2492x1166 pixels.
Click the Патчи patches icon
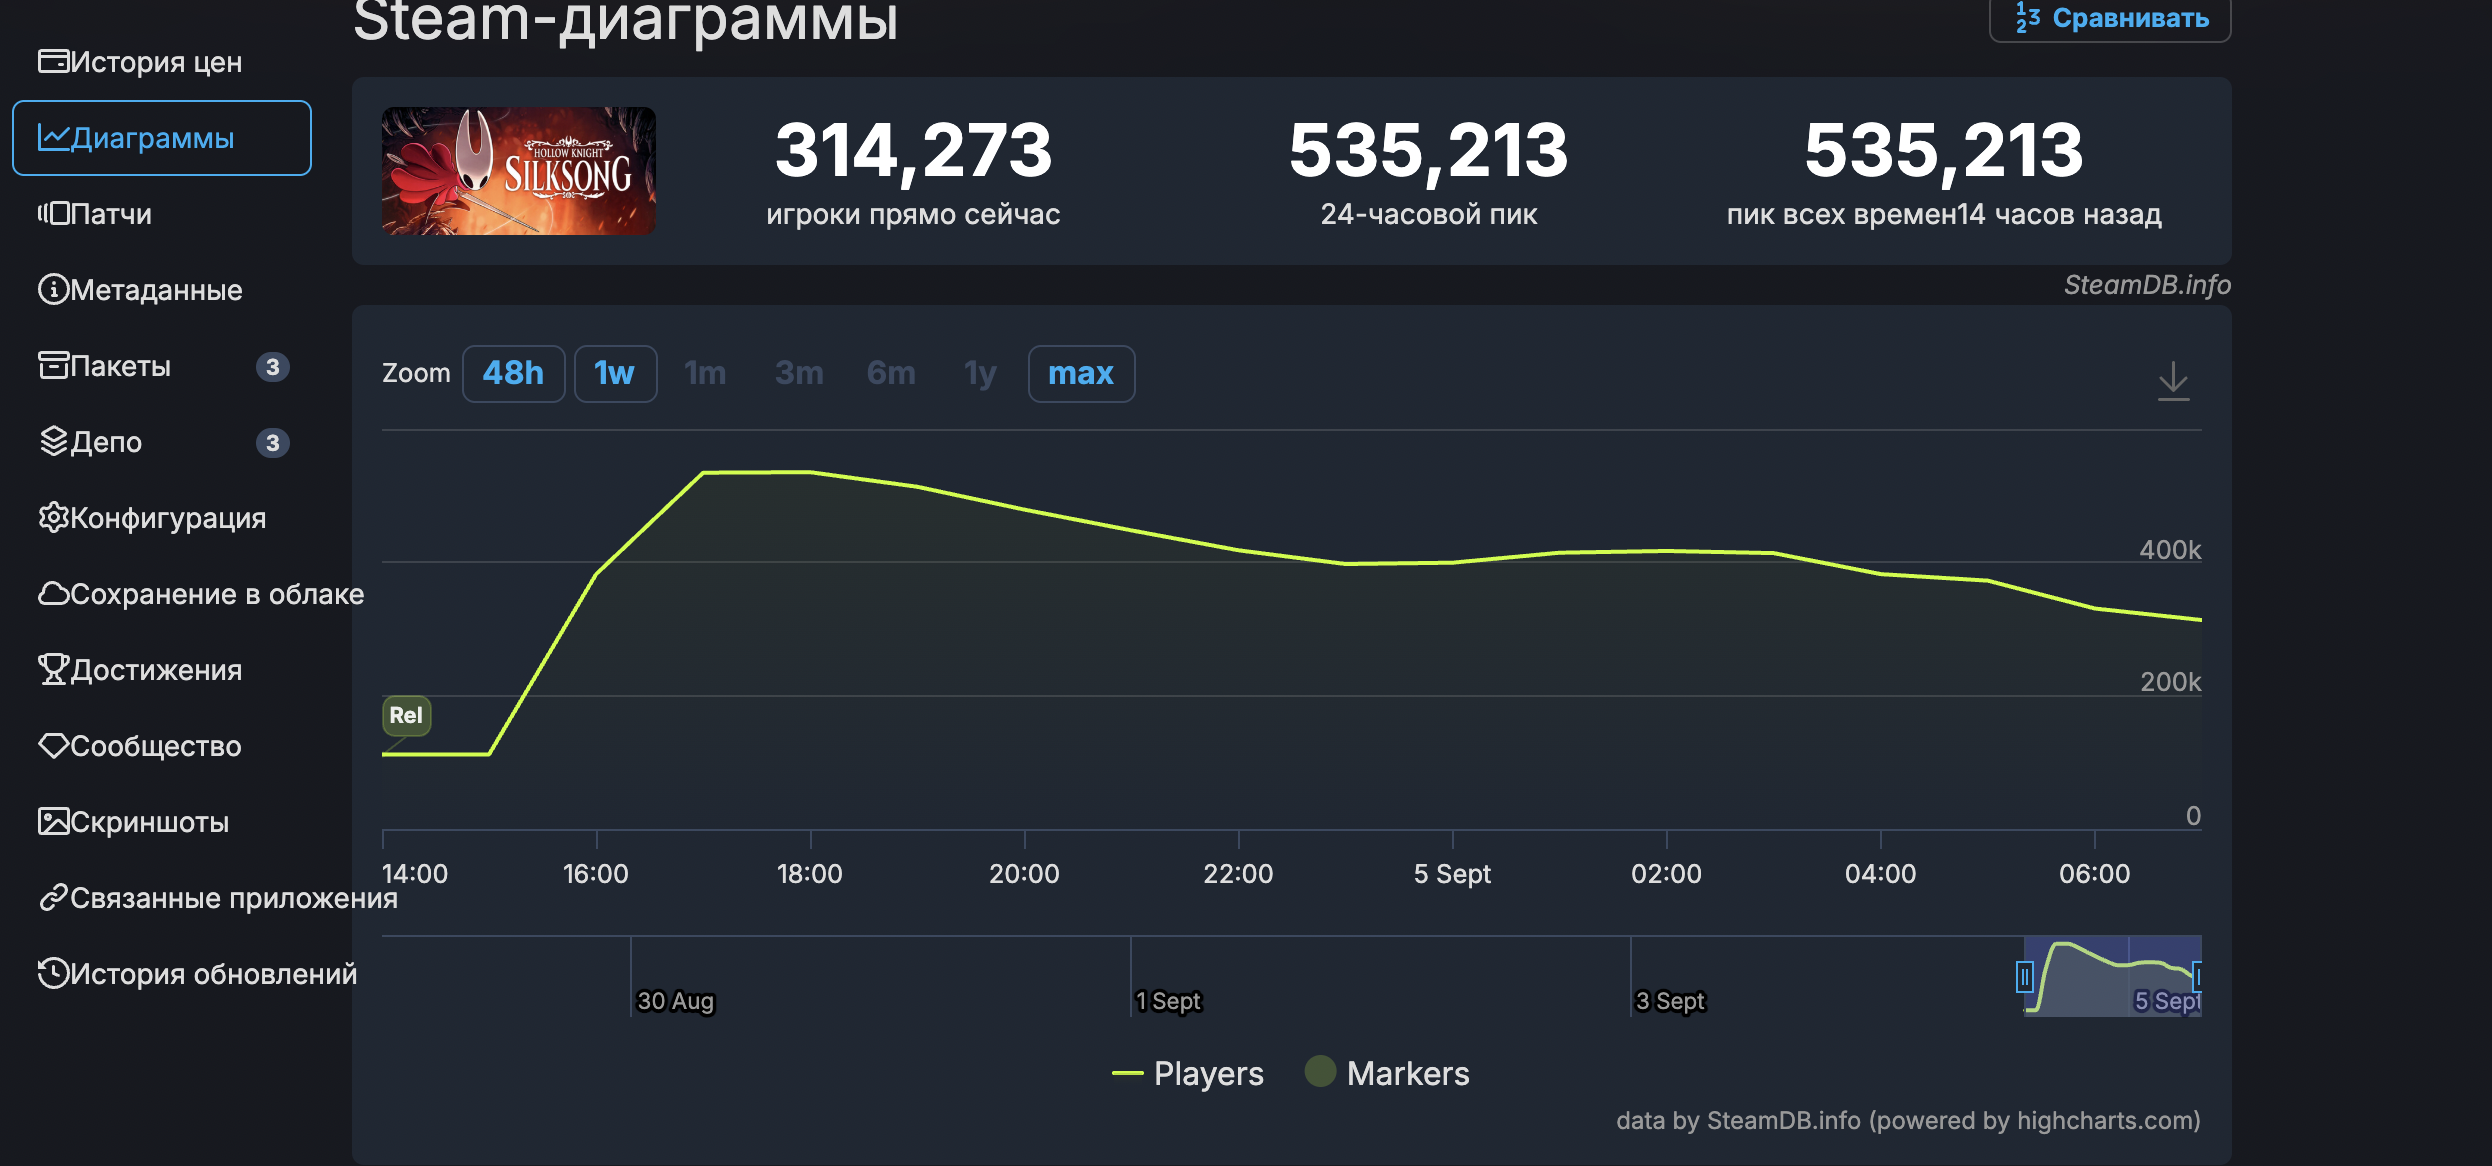[53, 214]
